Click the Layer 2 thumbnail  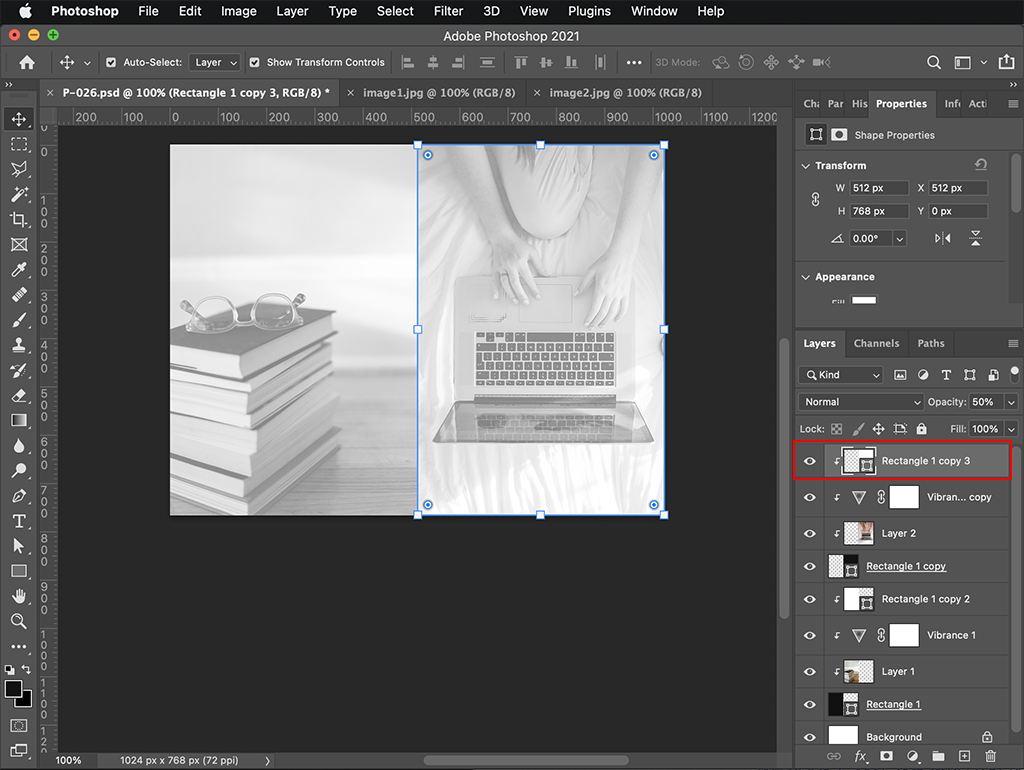click(859, 534)
